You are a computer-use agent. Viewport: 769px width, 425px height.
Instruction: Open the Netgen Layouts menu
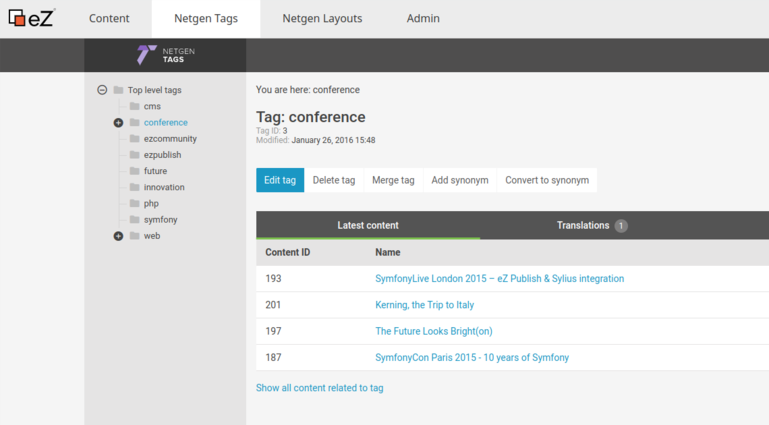[x=322, y=19]
